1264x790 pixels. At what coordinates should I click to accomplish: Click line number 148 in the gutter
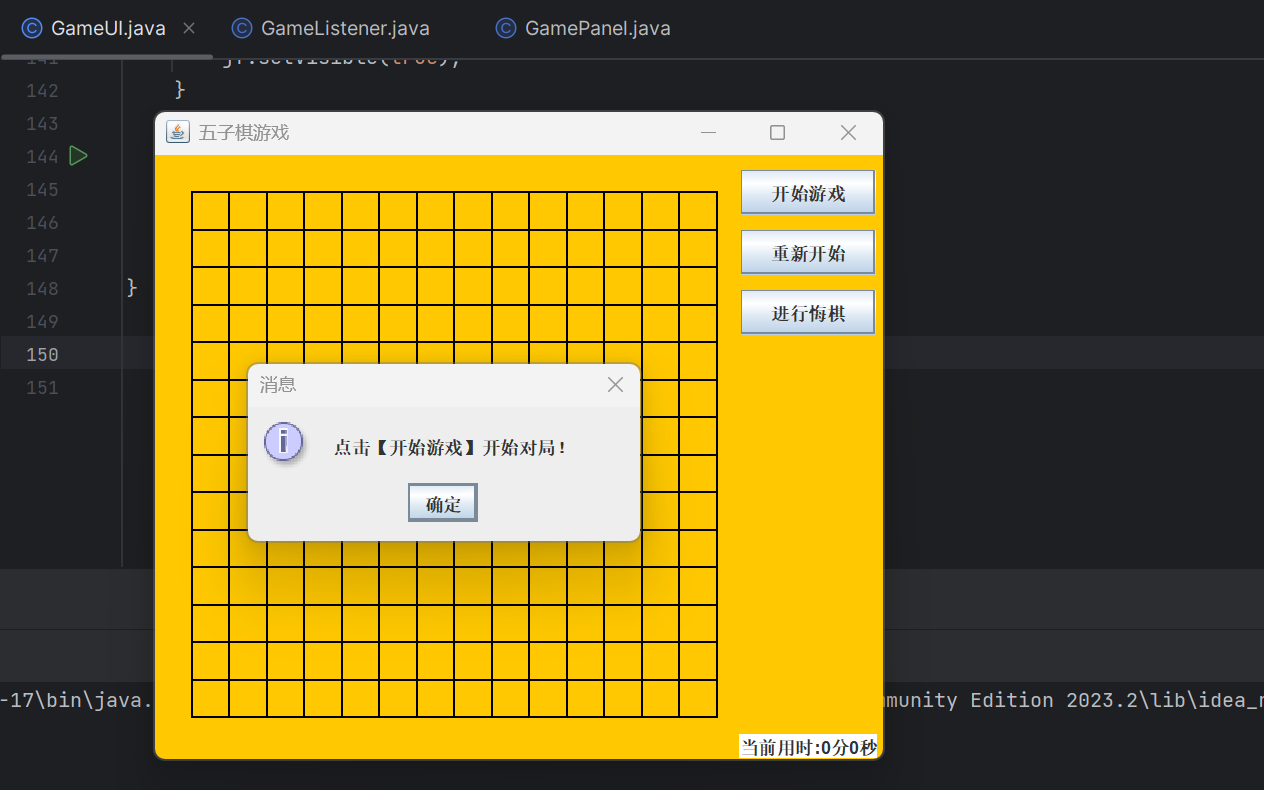pyautogui.click(x=42, y=288)
